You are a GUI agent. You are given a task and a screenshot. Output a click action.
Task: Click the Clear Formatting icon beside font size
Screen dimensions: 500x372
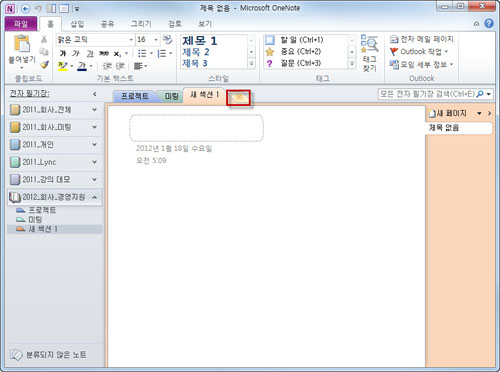[167, 40]
